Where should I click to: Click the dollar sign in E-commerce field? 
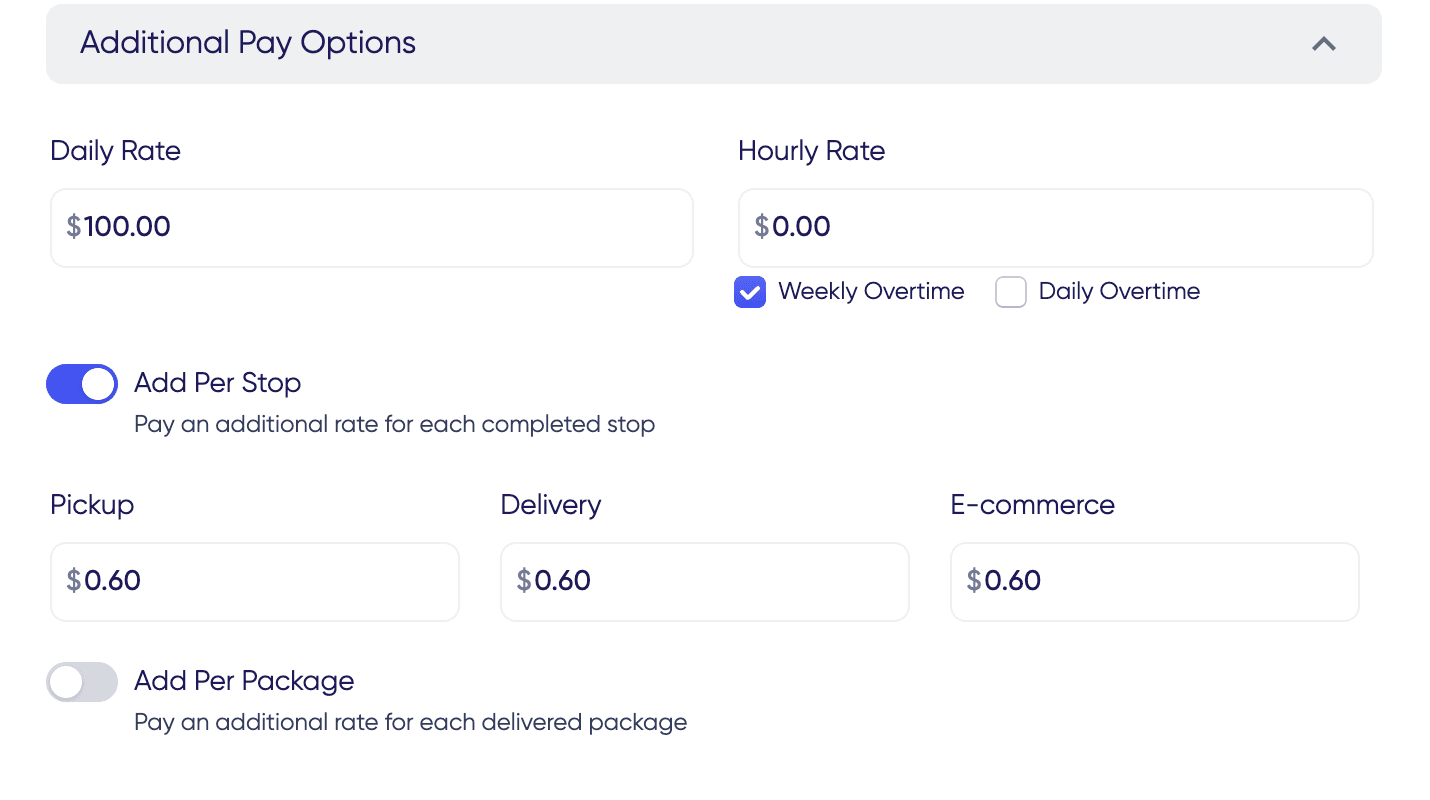972,581
